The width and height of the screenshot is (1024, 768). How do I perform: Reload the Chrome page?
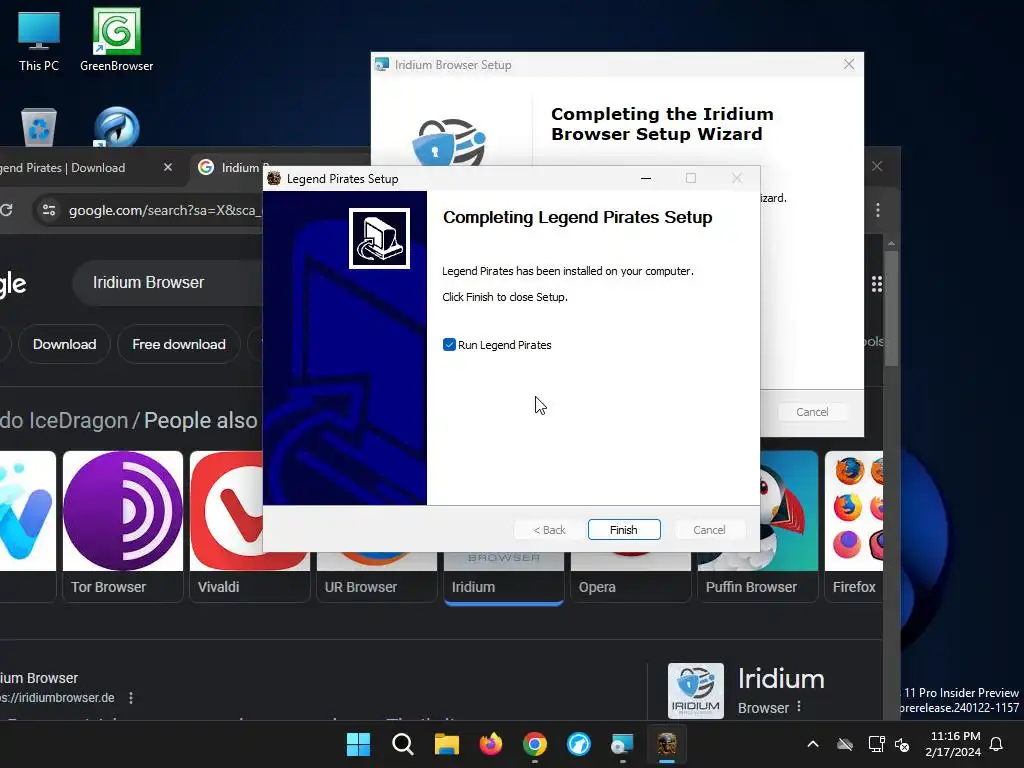pos(7,210)
